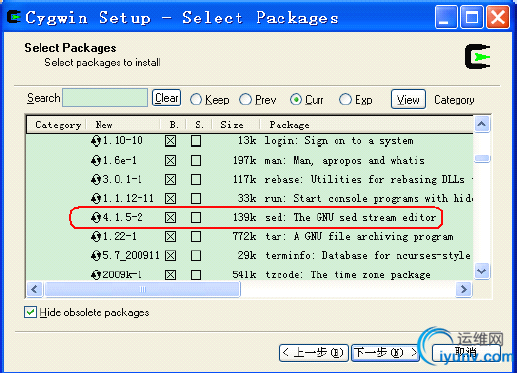Click the View button
Screen dimensions: 520x373
tap(408, 99)
